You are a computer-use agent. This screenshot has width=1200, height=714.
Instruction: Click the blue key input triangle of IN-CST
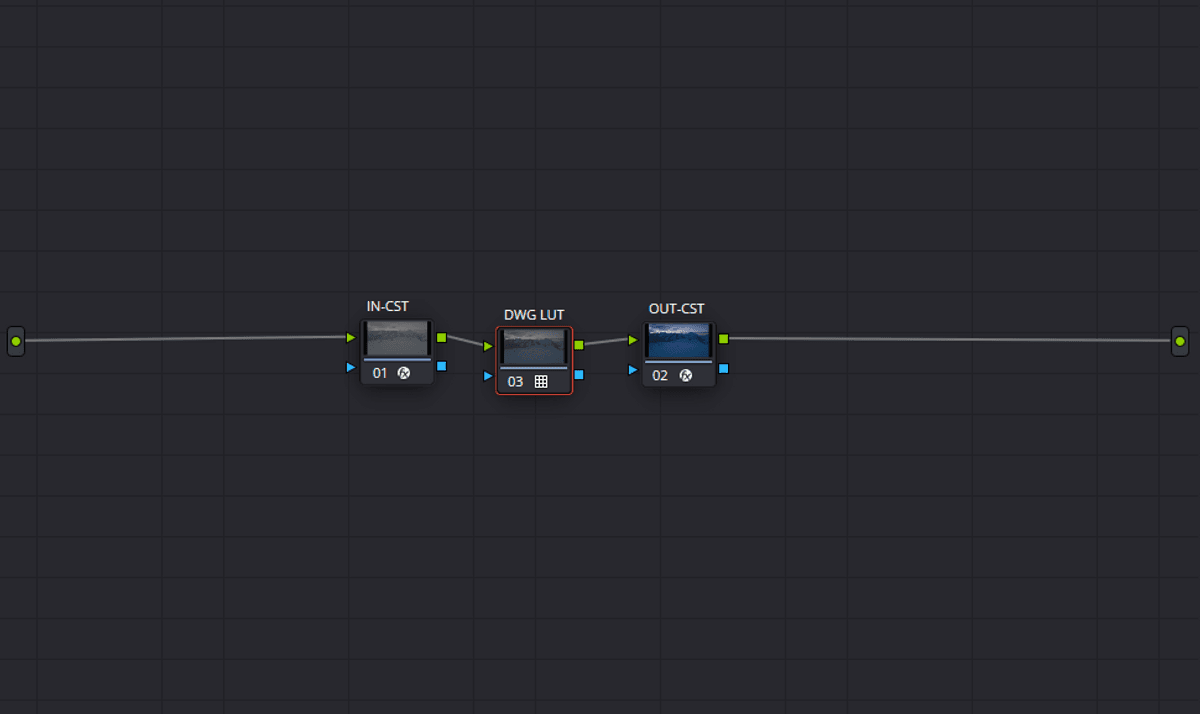351,367
